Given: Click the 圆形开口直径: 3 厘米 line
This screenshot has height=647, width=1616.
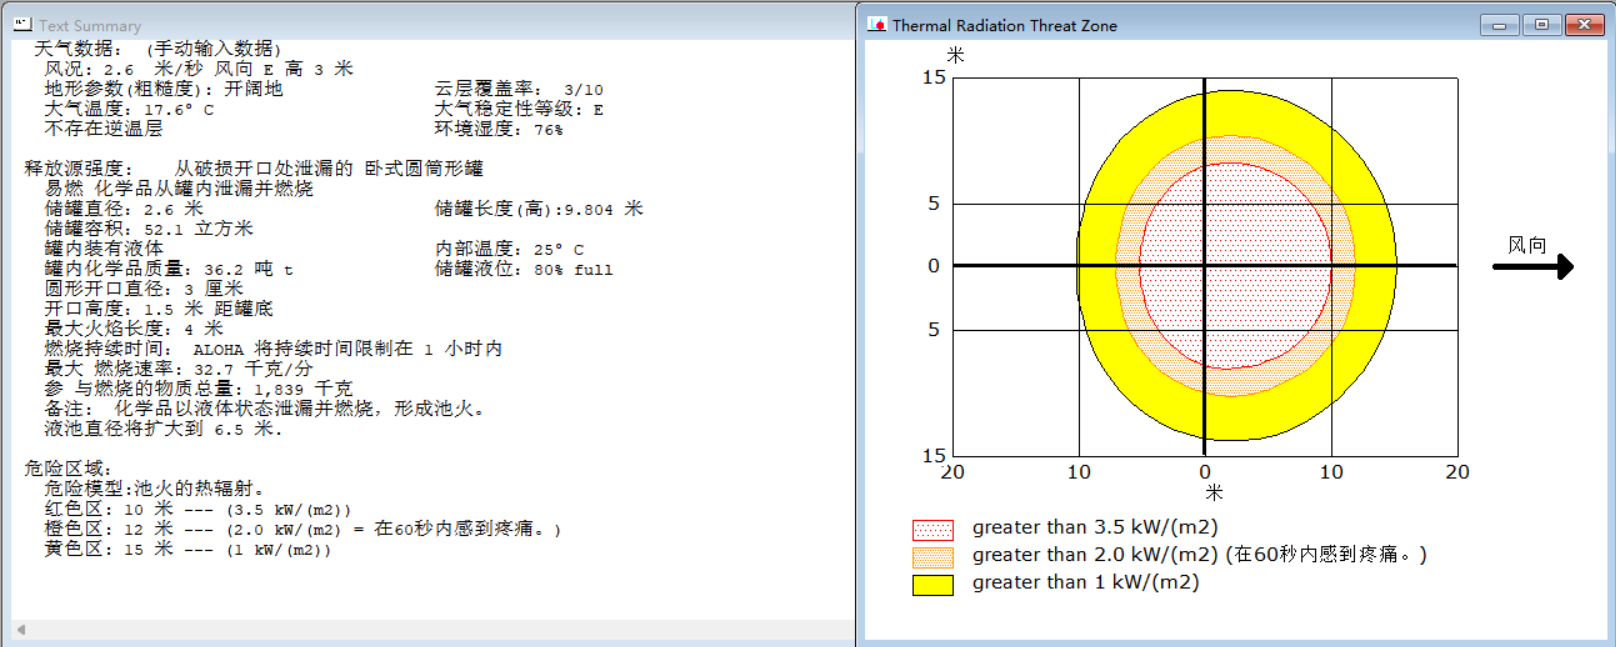Looking at the screenshot, I should tap(143, 289).
